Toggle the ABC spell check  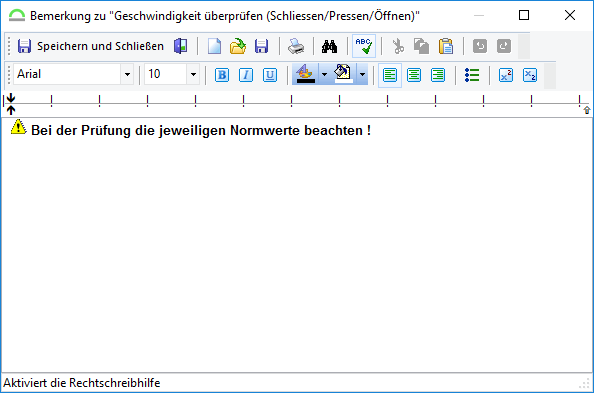364,46
